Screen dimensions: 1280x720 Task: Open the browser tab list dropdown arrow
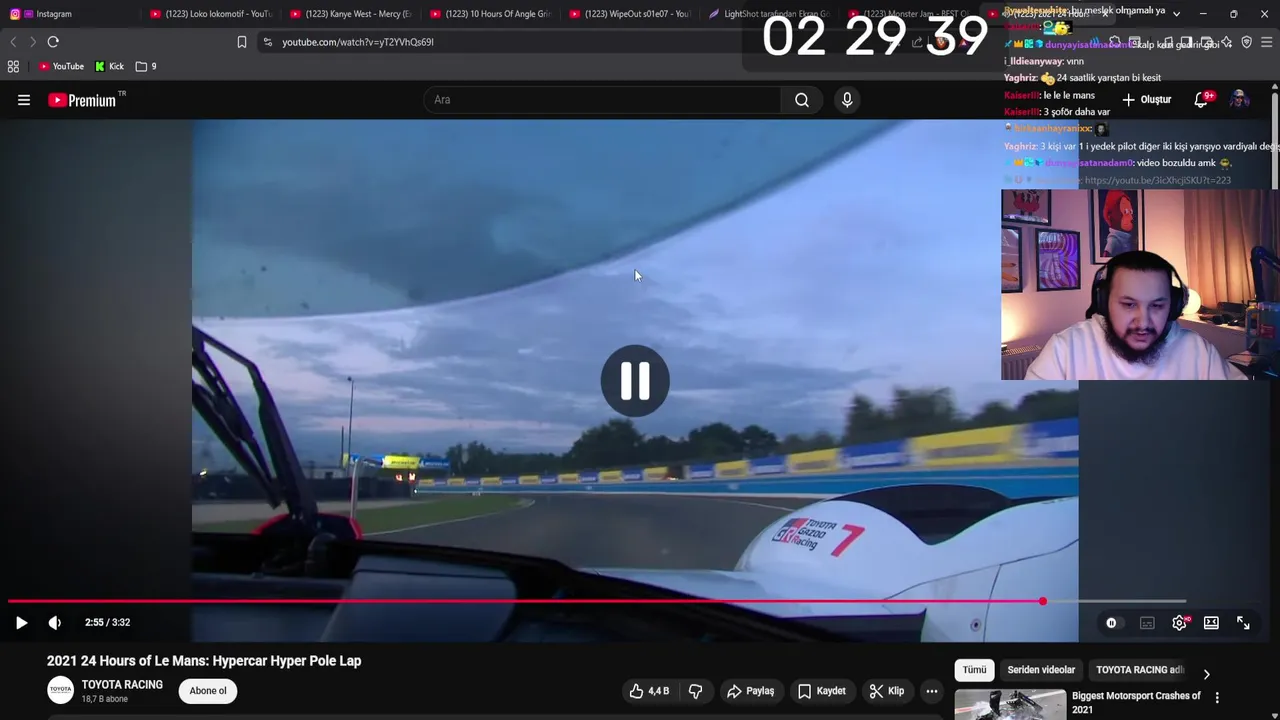point(1176,14)
